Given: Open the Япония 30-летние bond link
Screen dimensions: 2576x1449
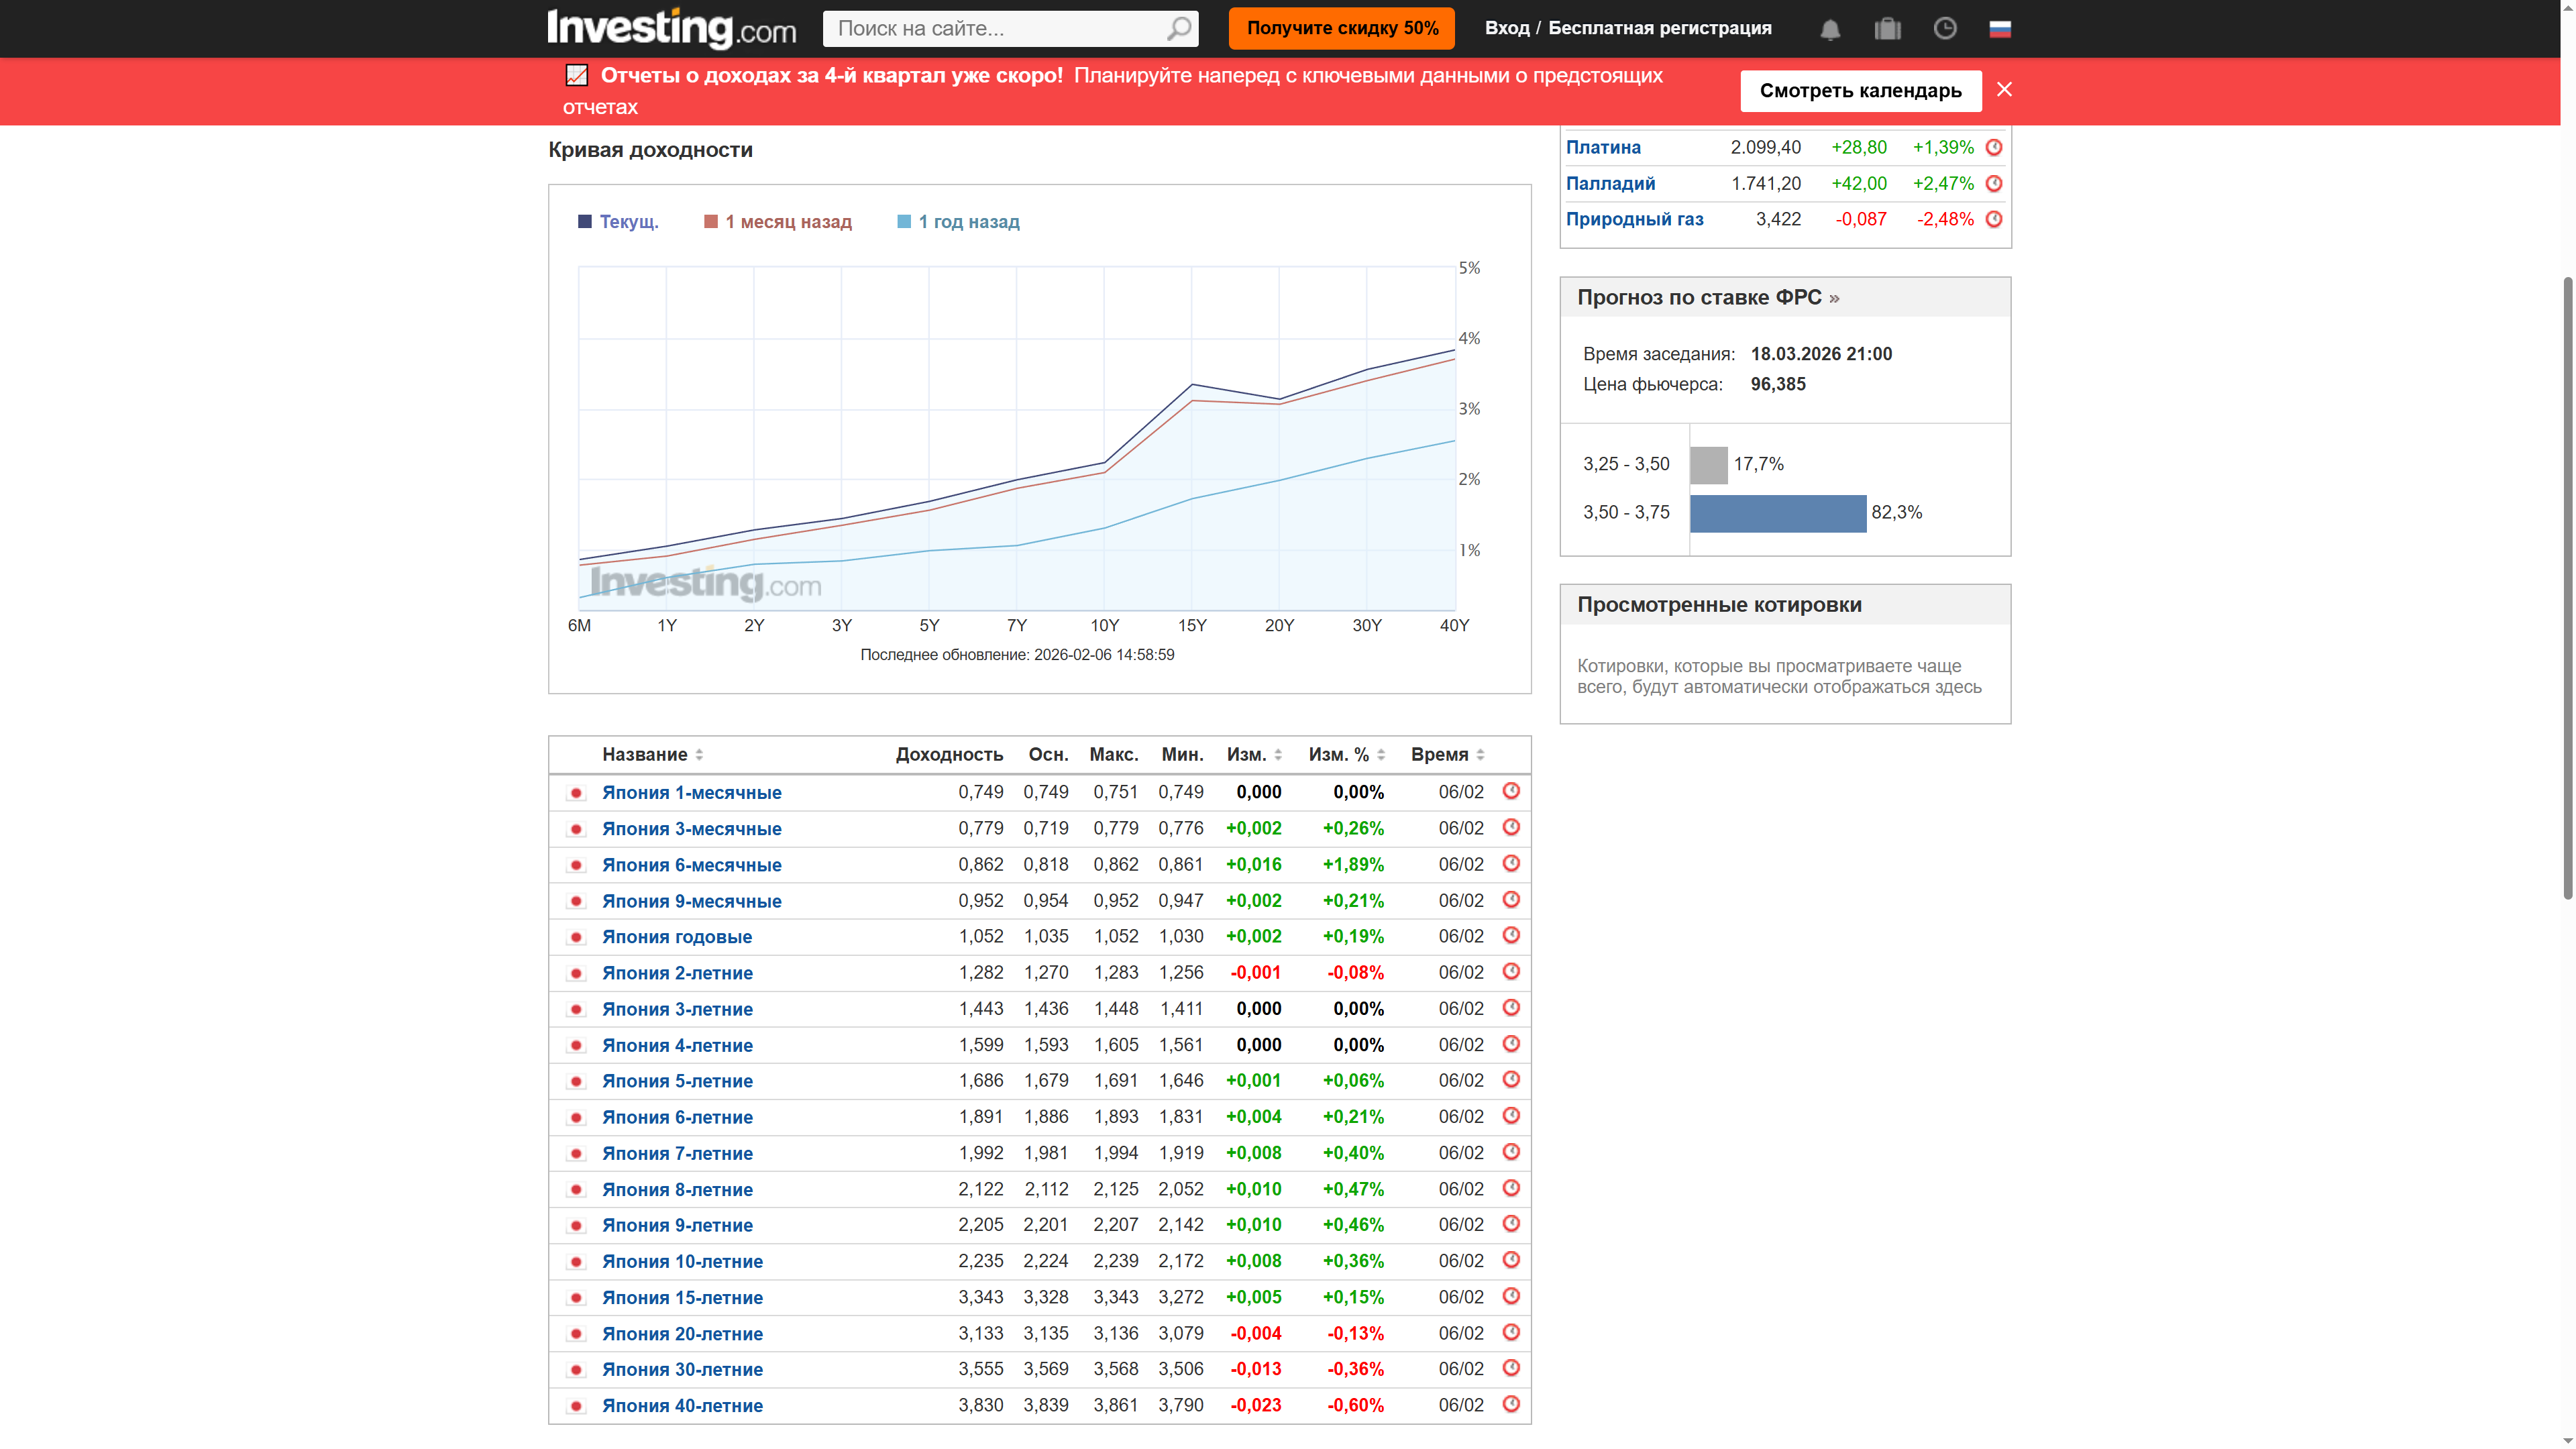Looking at the screenshot, I should tap(682, 1369).
